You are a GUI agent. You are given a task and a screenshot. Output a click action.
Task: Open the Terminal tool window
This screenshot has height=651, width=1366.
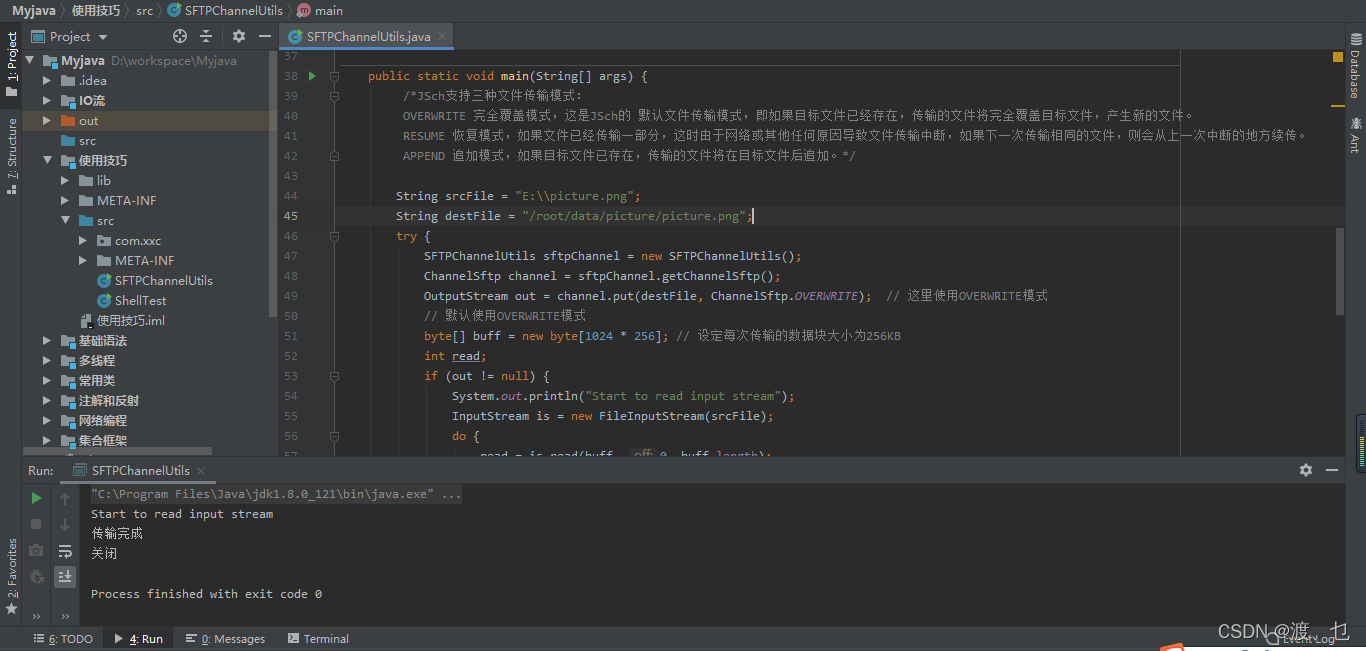[x=319, y=639]
